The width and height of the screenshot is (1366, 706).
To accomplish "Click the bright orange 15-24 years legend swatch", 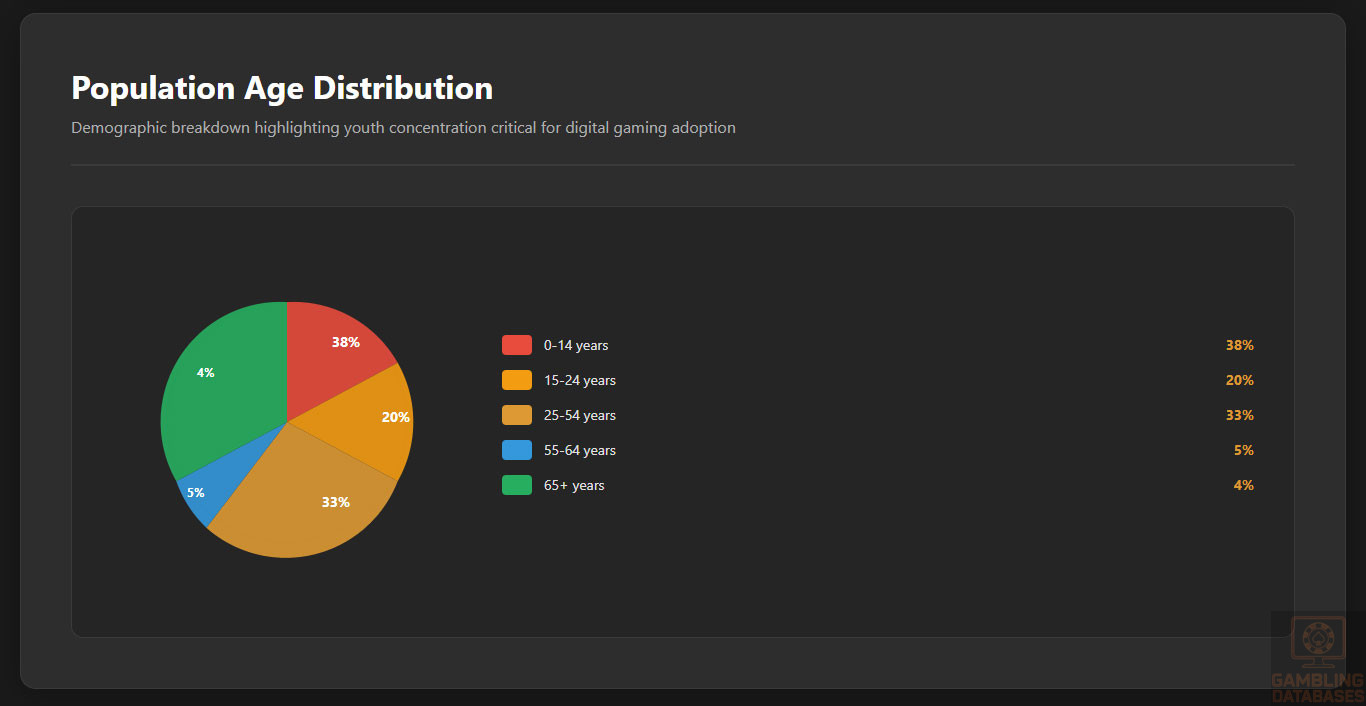I will tap(516, 380).
